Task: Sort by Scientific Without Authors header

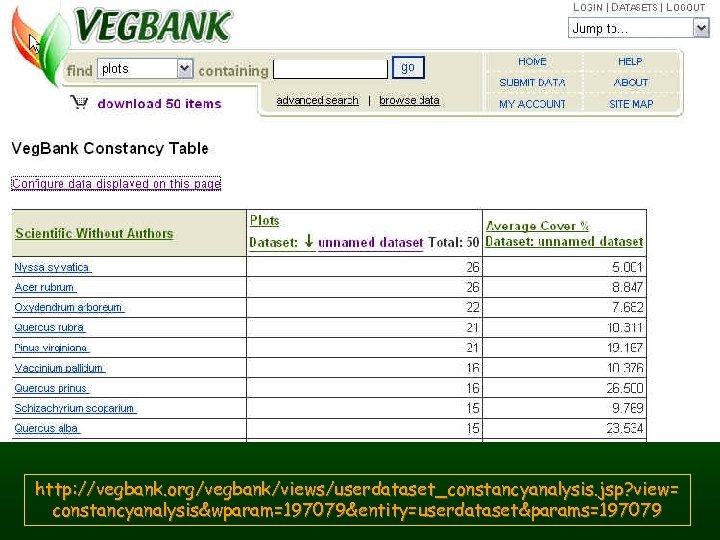Action: (x=94, y=233)
